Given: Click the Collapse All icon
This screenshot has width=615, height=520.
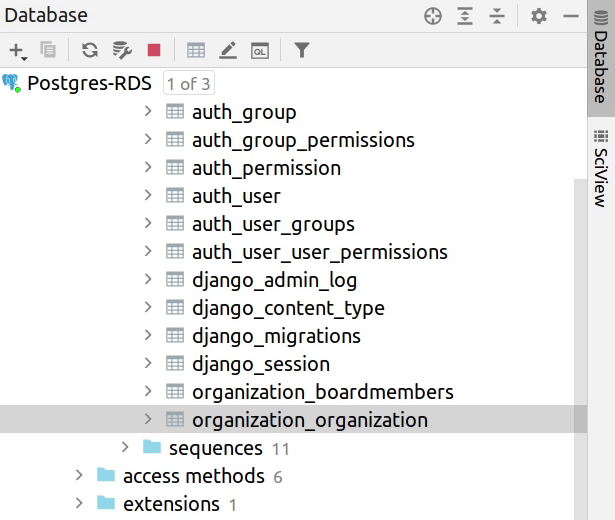Looking at the screenshot, I should tap(497, 16).
